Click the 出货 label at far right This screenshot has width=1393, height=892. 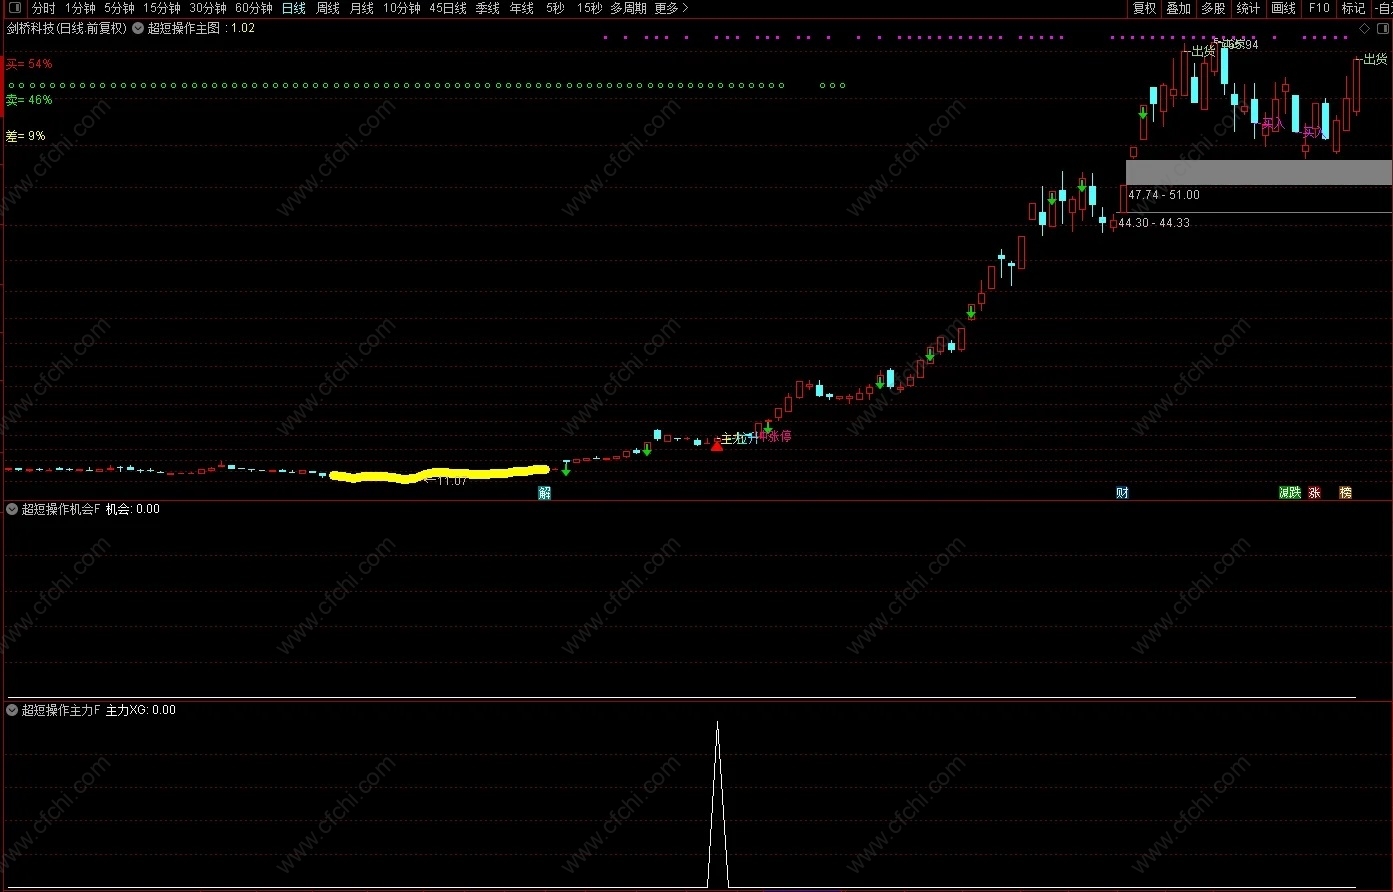[1376, 59]
